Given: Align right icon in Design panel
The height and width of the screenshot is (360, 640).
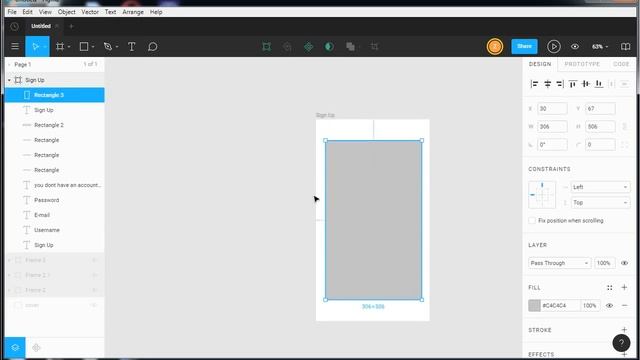Looking at the screenshot, I should pos(560,84).
